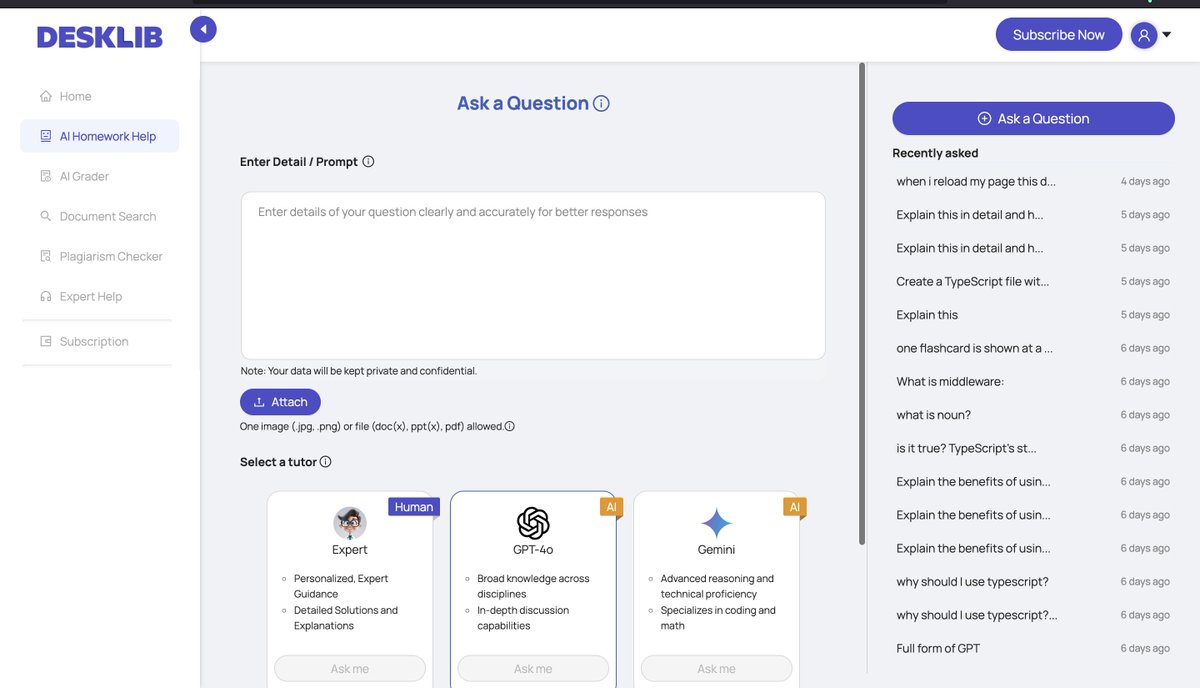Click the Document Search magnifier icon
Screen dimensions: 1200x688
[46, 216]
